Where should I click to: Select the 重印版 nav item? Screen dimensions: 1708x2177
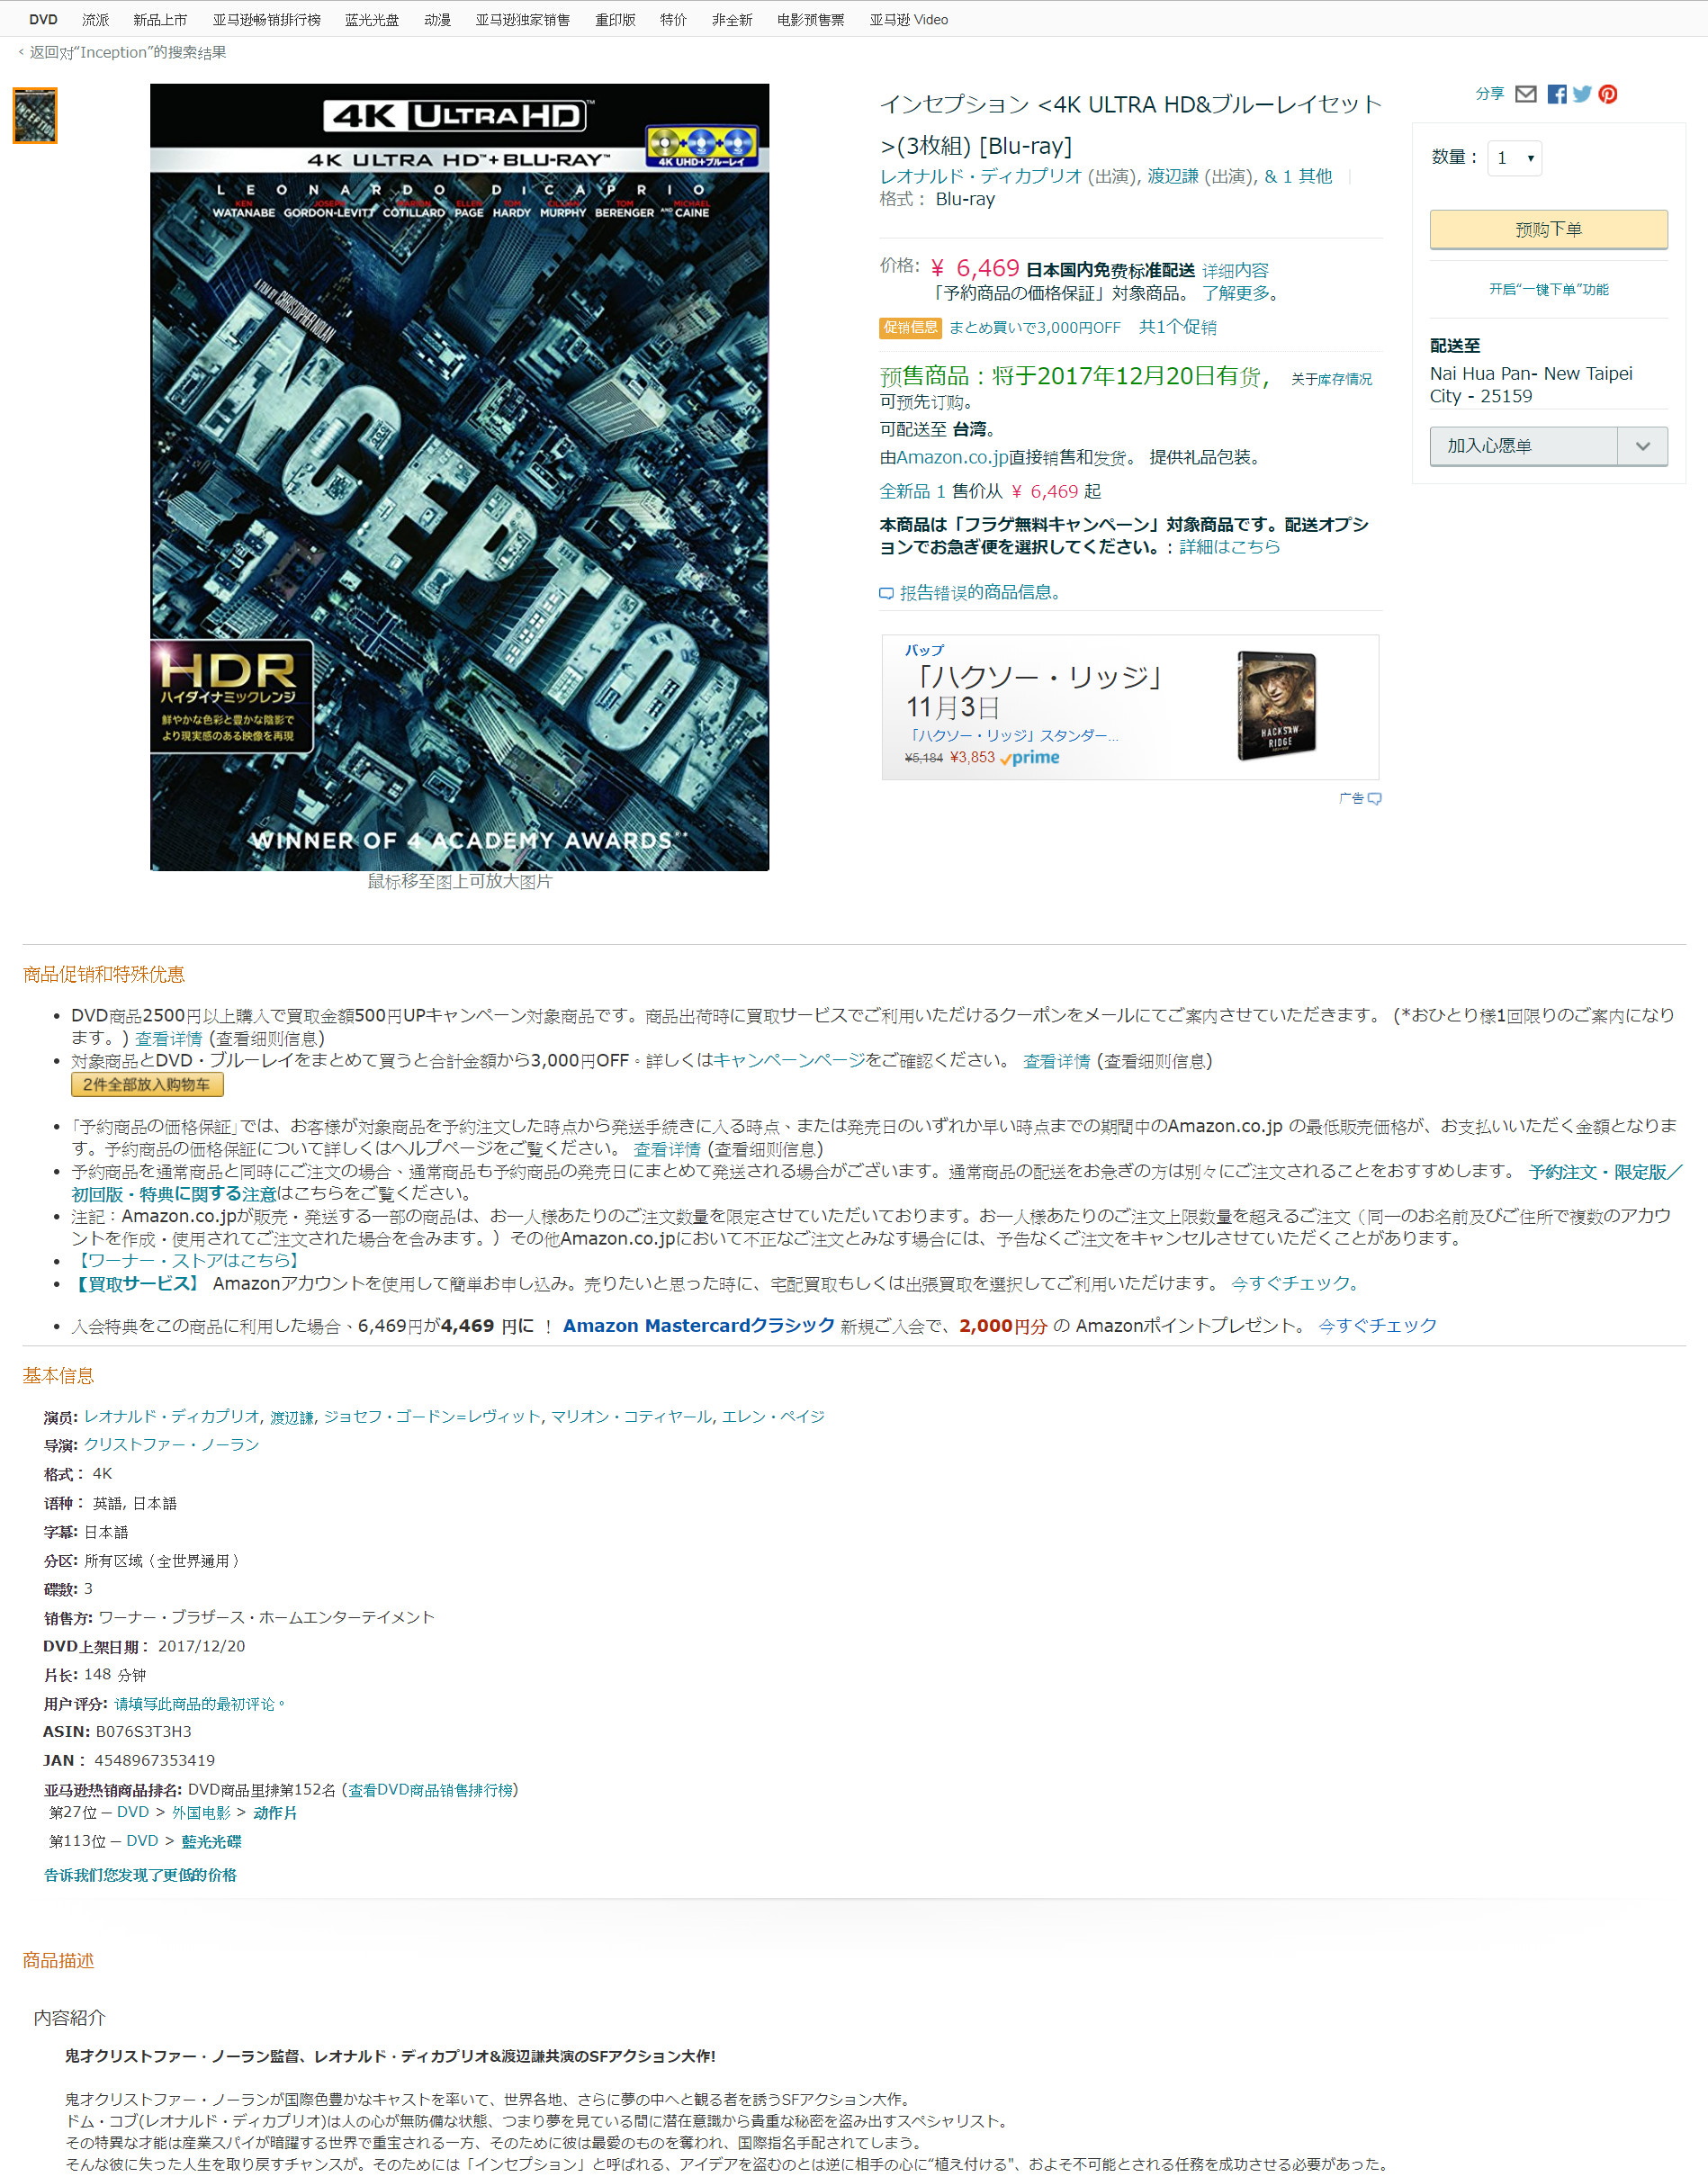[x=615, y=20]
